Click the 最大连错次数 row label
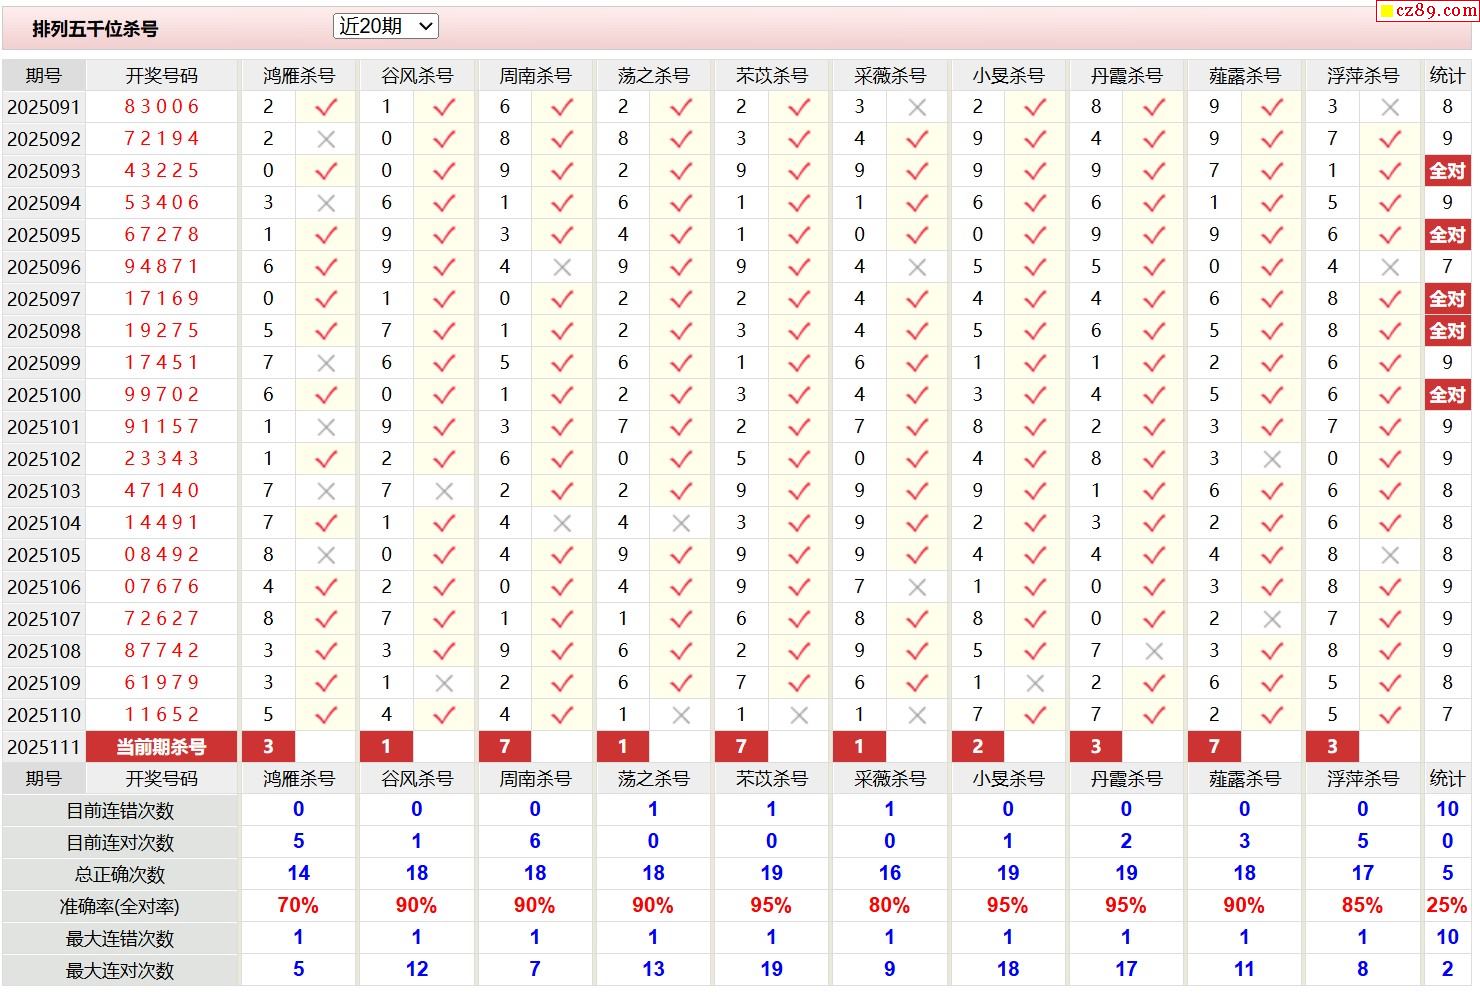The width and height of the screenshot is (1480, 995). 120,939
